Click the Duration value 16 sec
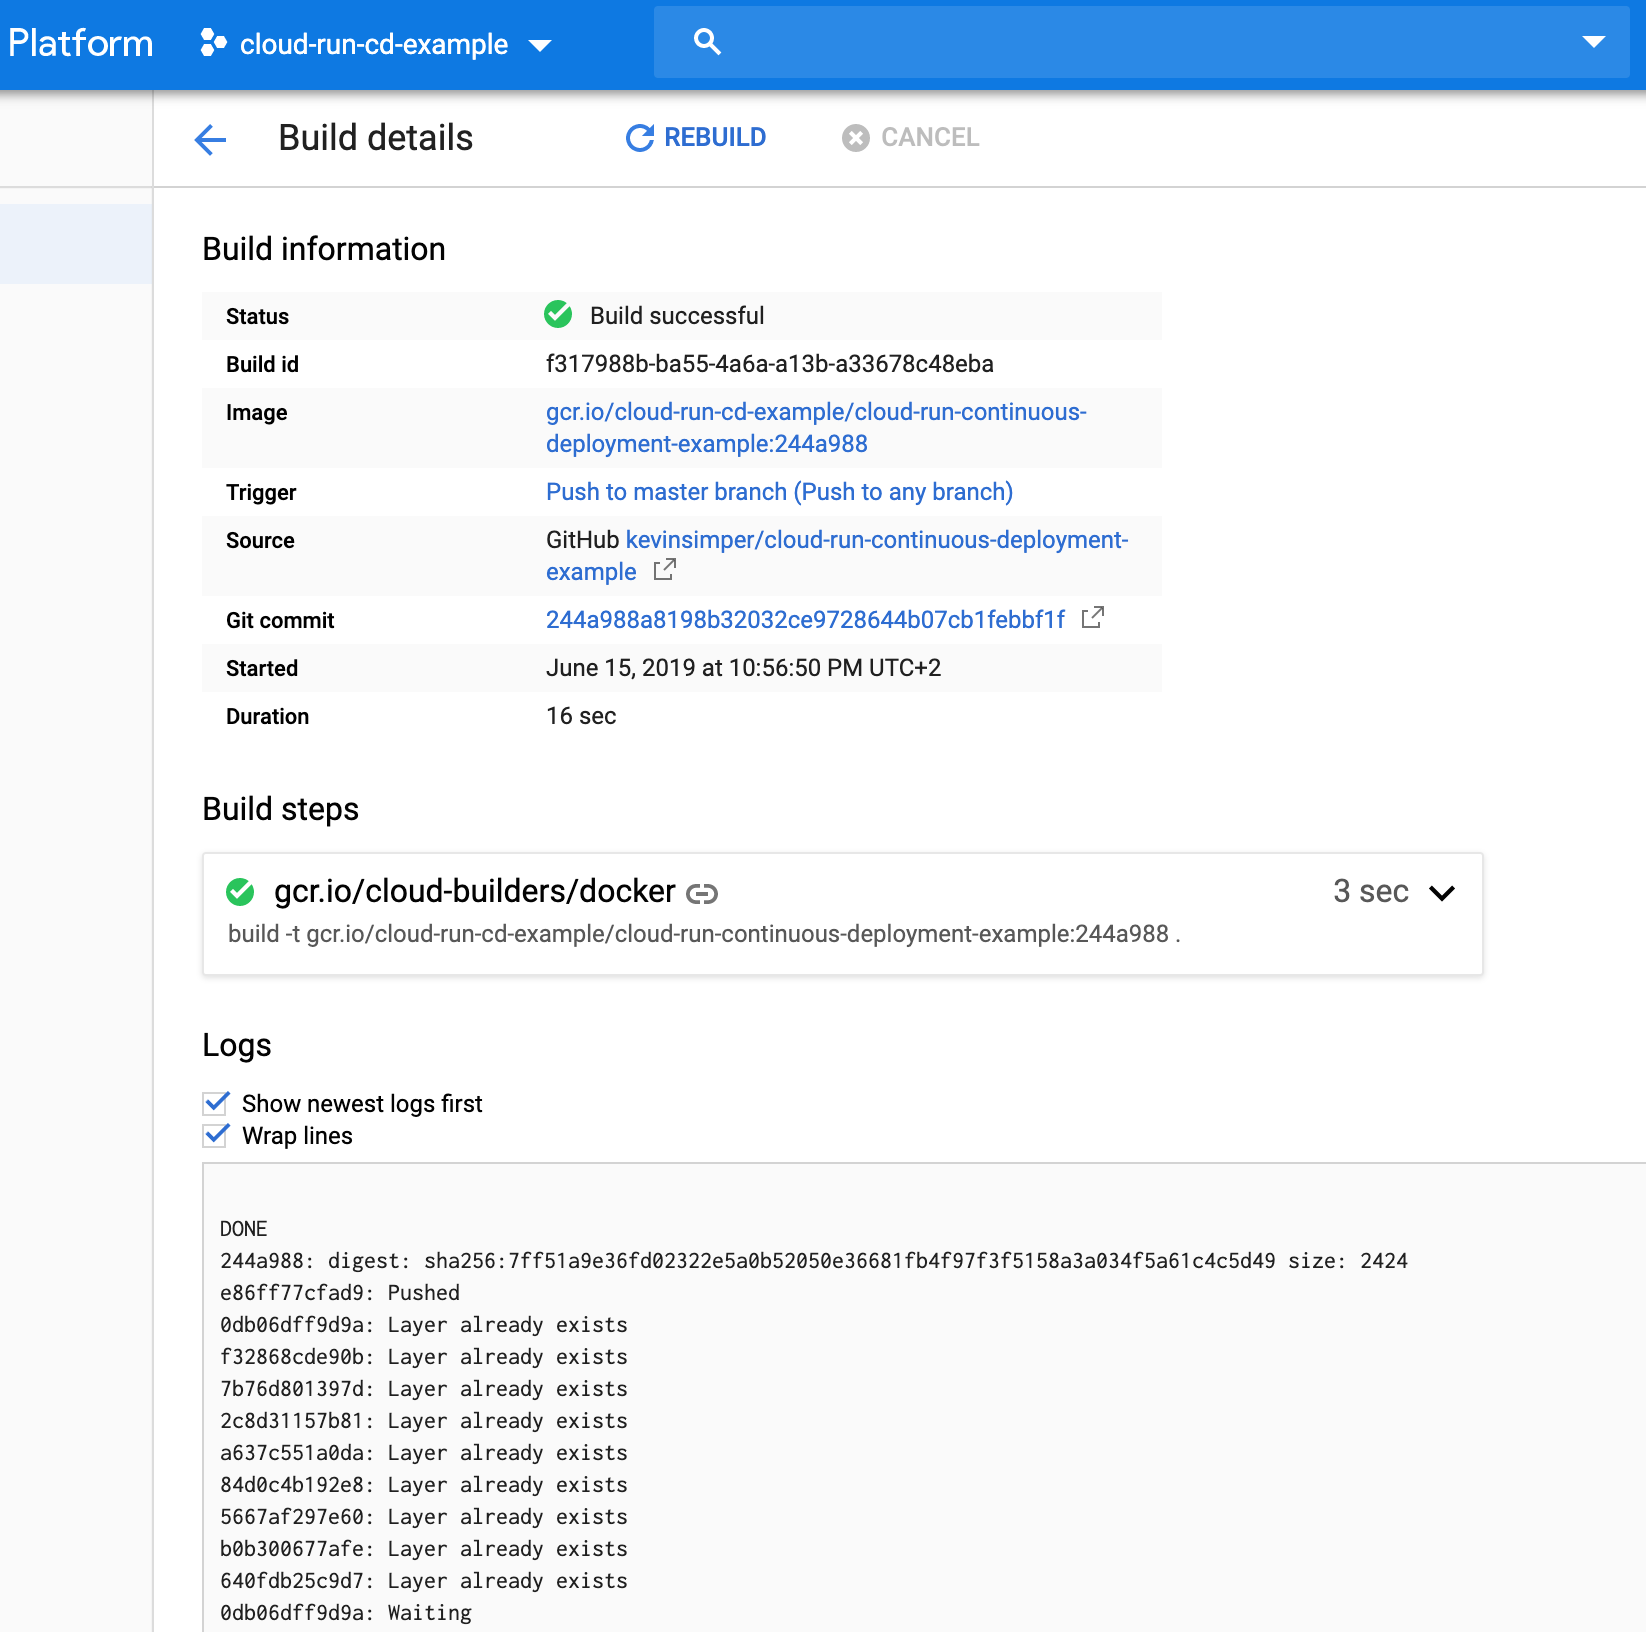 point(581,716)
